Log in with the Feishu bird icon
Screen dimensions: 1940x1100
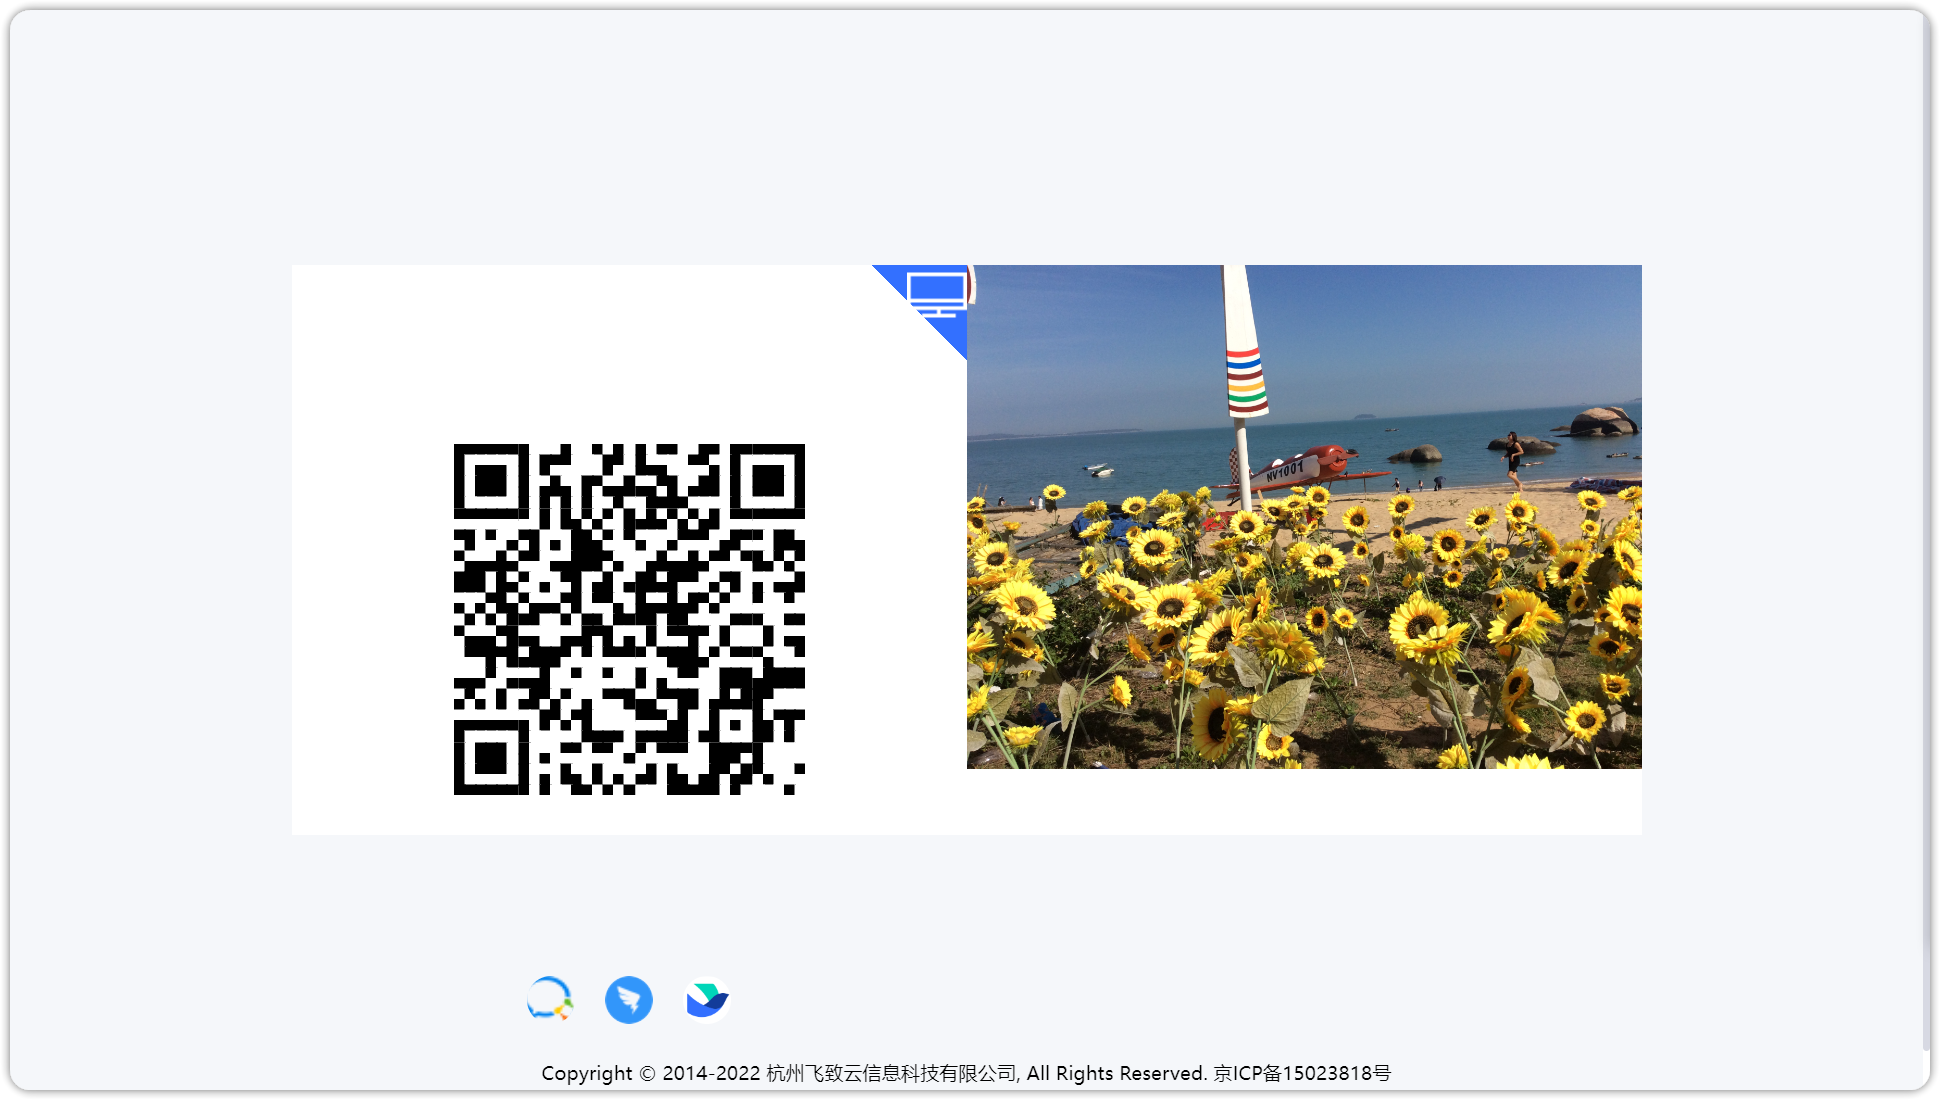point(707,999)
